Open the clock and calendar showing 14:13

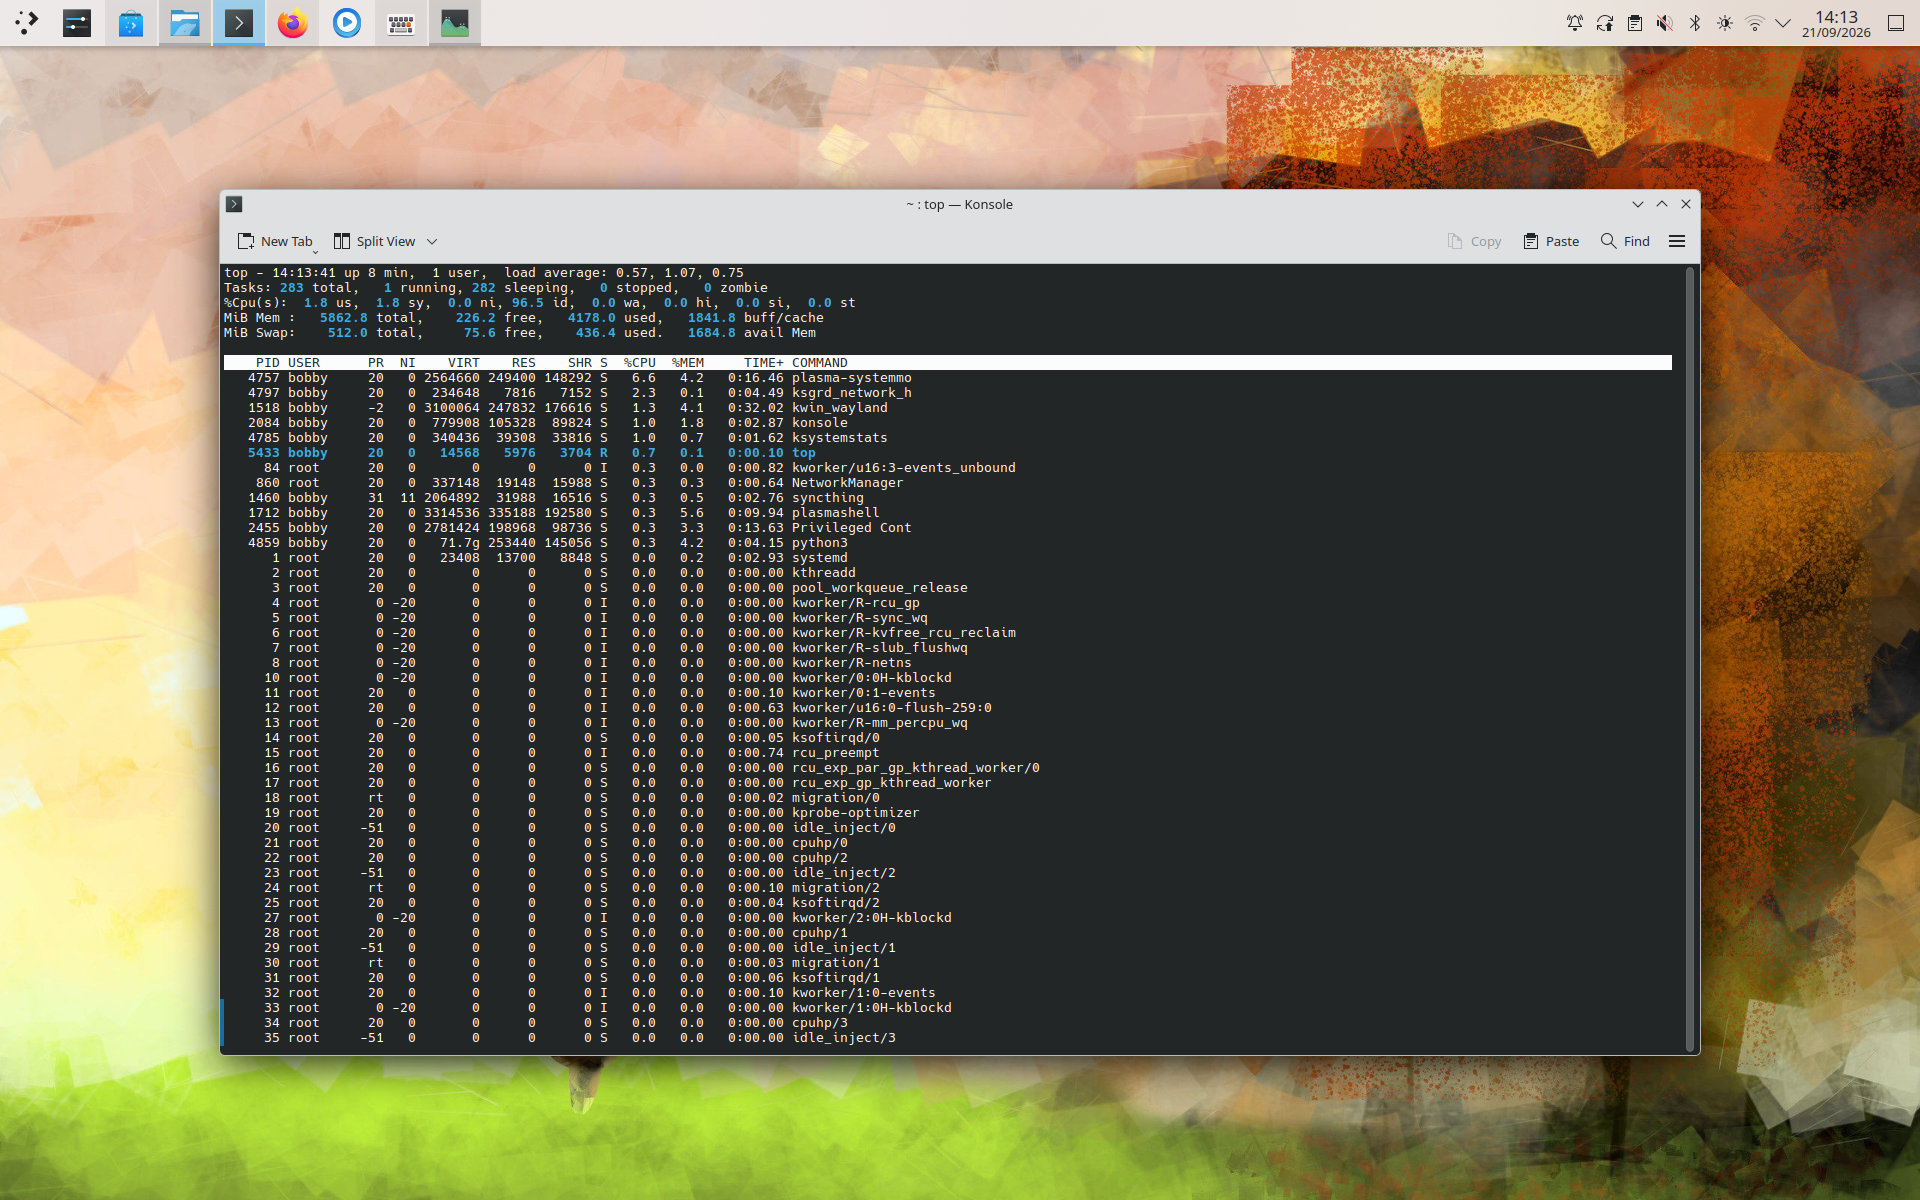1836,23
